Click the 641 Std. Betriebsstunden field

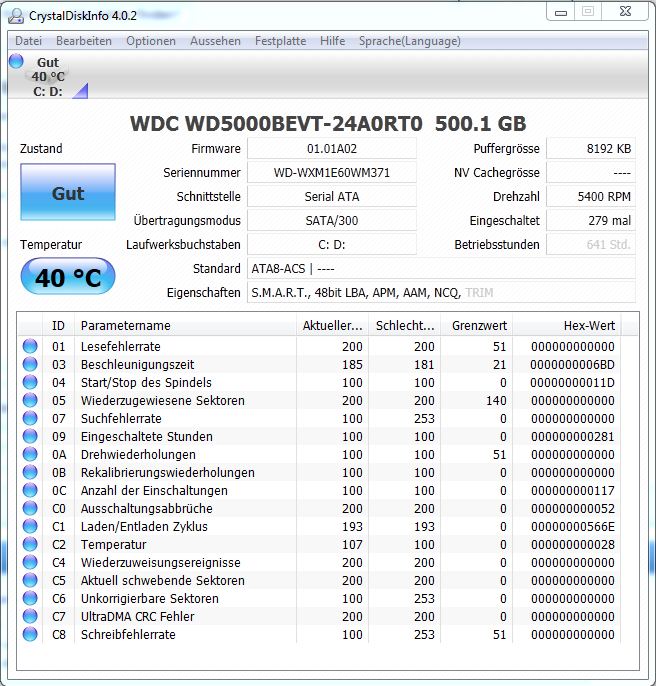[591, 245]
